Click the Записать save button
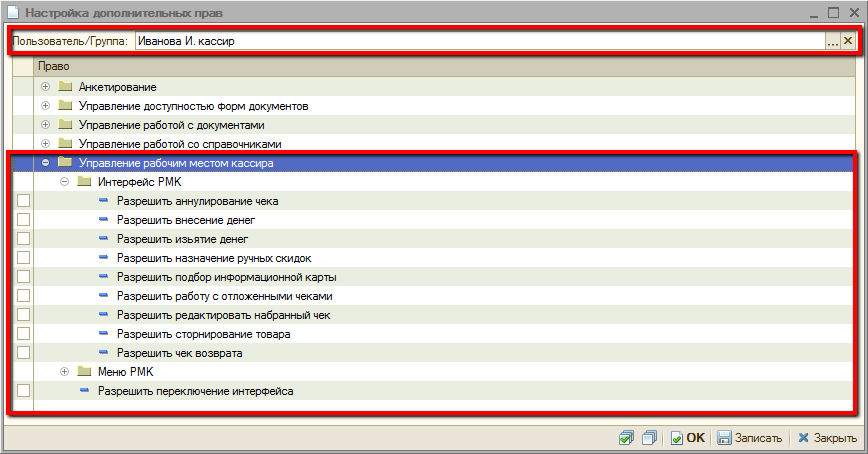 (x=749, y=438)
